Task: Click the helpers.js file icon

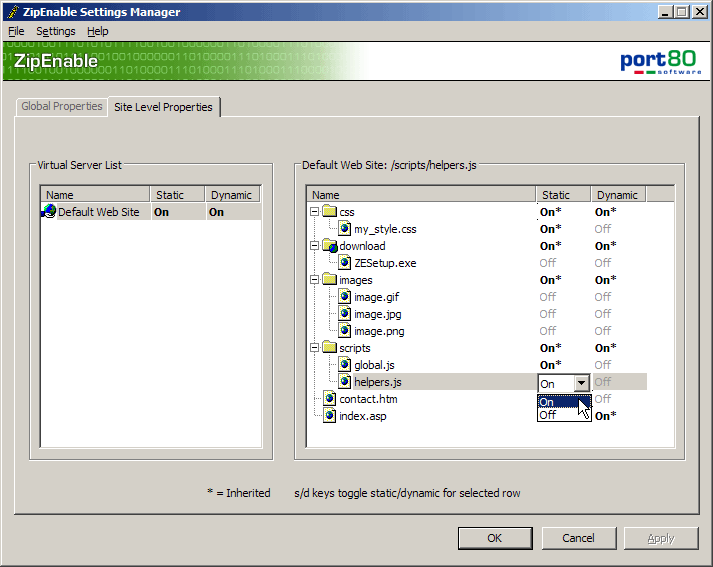Action: coord(345,381)
